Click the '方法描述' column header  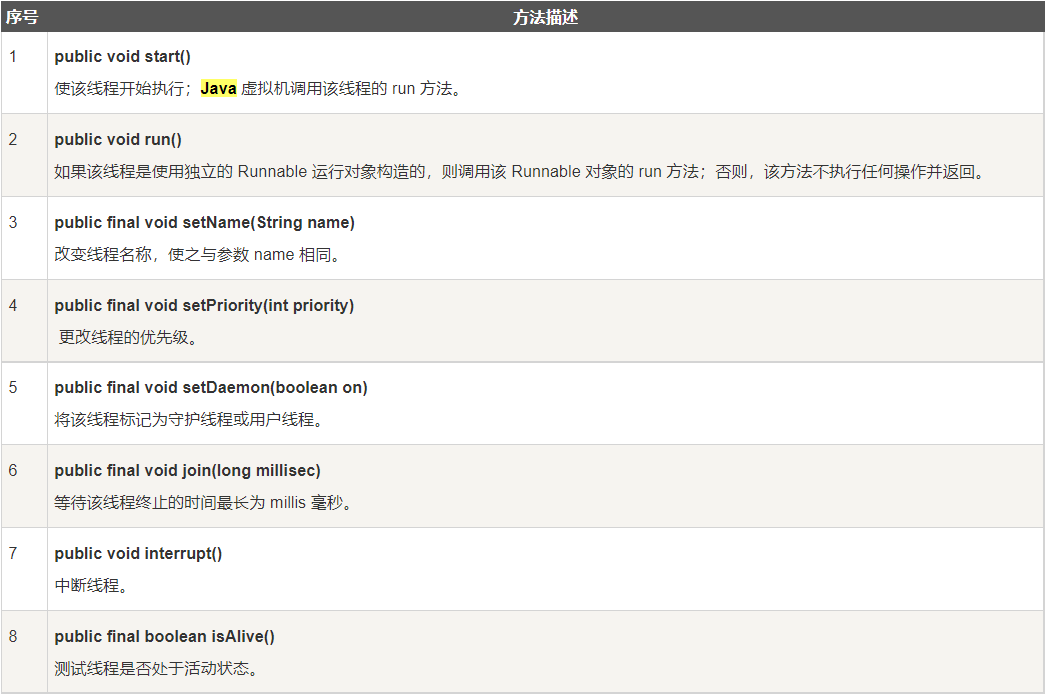(545, 17)
